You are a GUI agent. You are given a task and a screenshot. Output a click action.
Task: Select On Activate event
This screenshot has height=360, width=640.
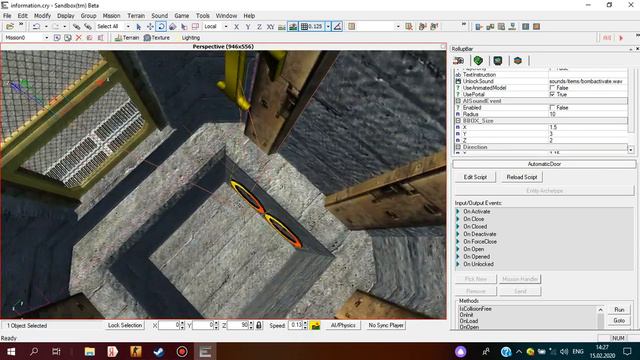(477, 211)
